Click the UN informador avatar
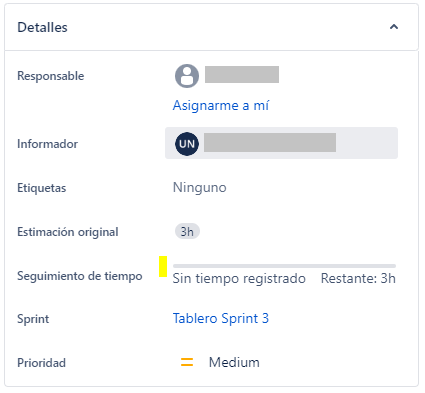The image size is (425, 393). click(187, 143)
